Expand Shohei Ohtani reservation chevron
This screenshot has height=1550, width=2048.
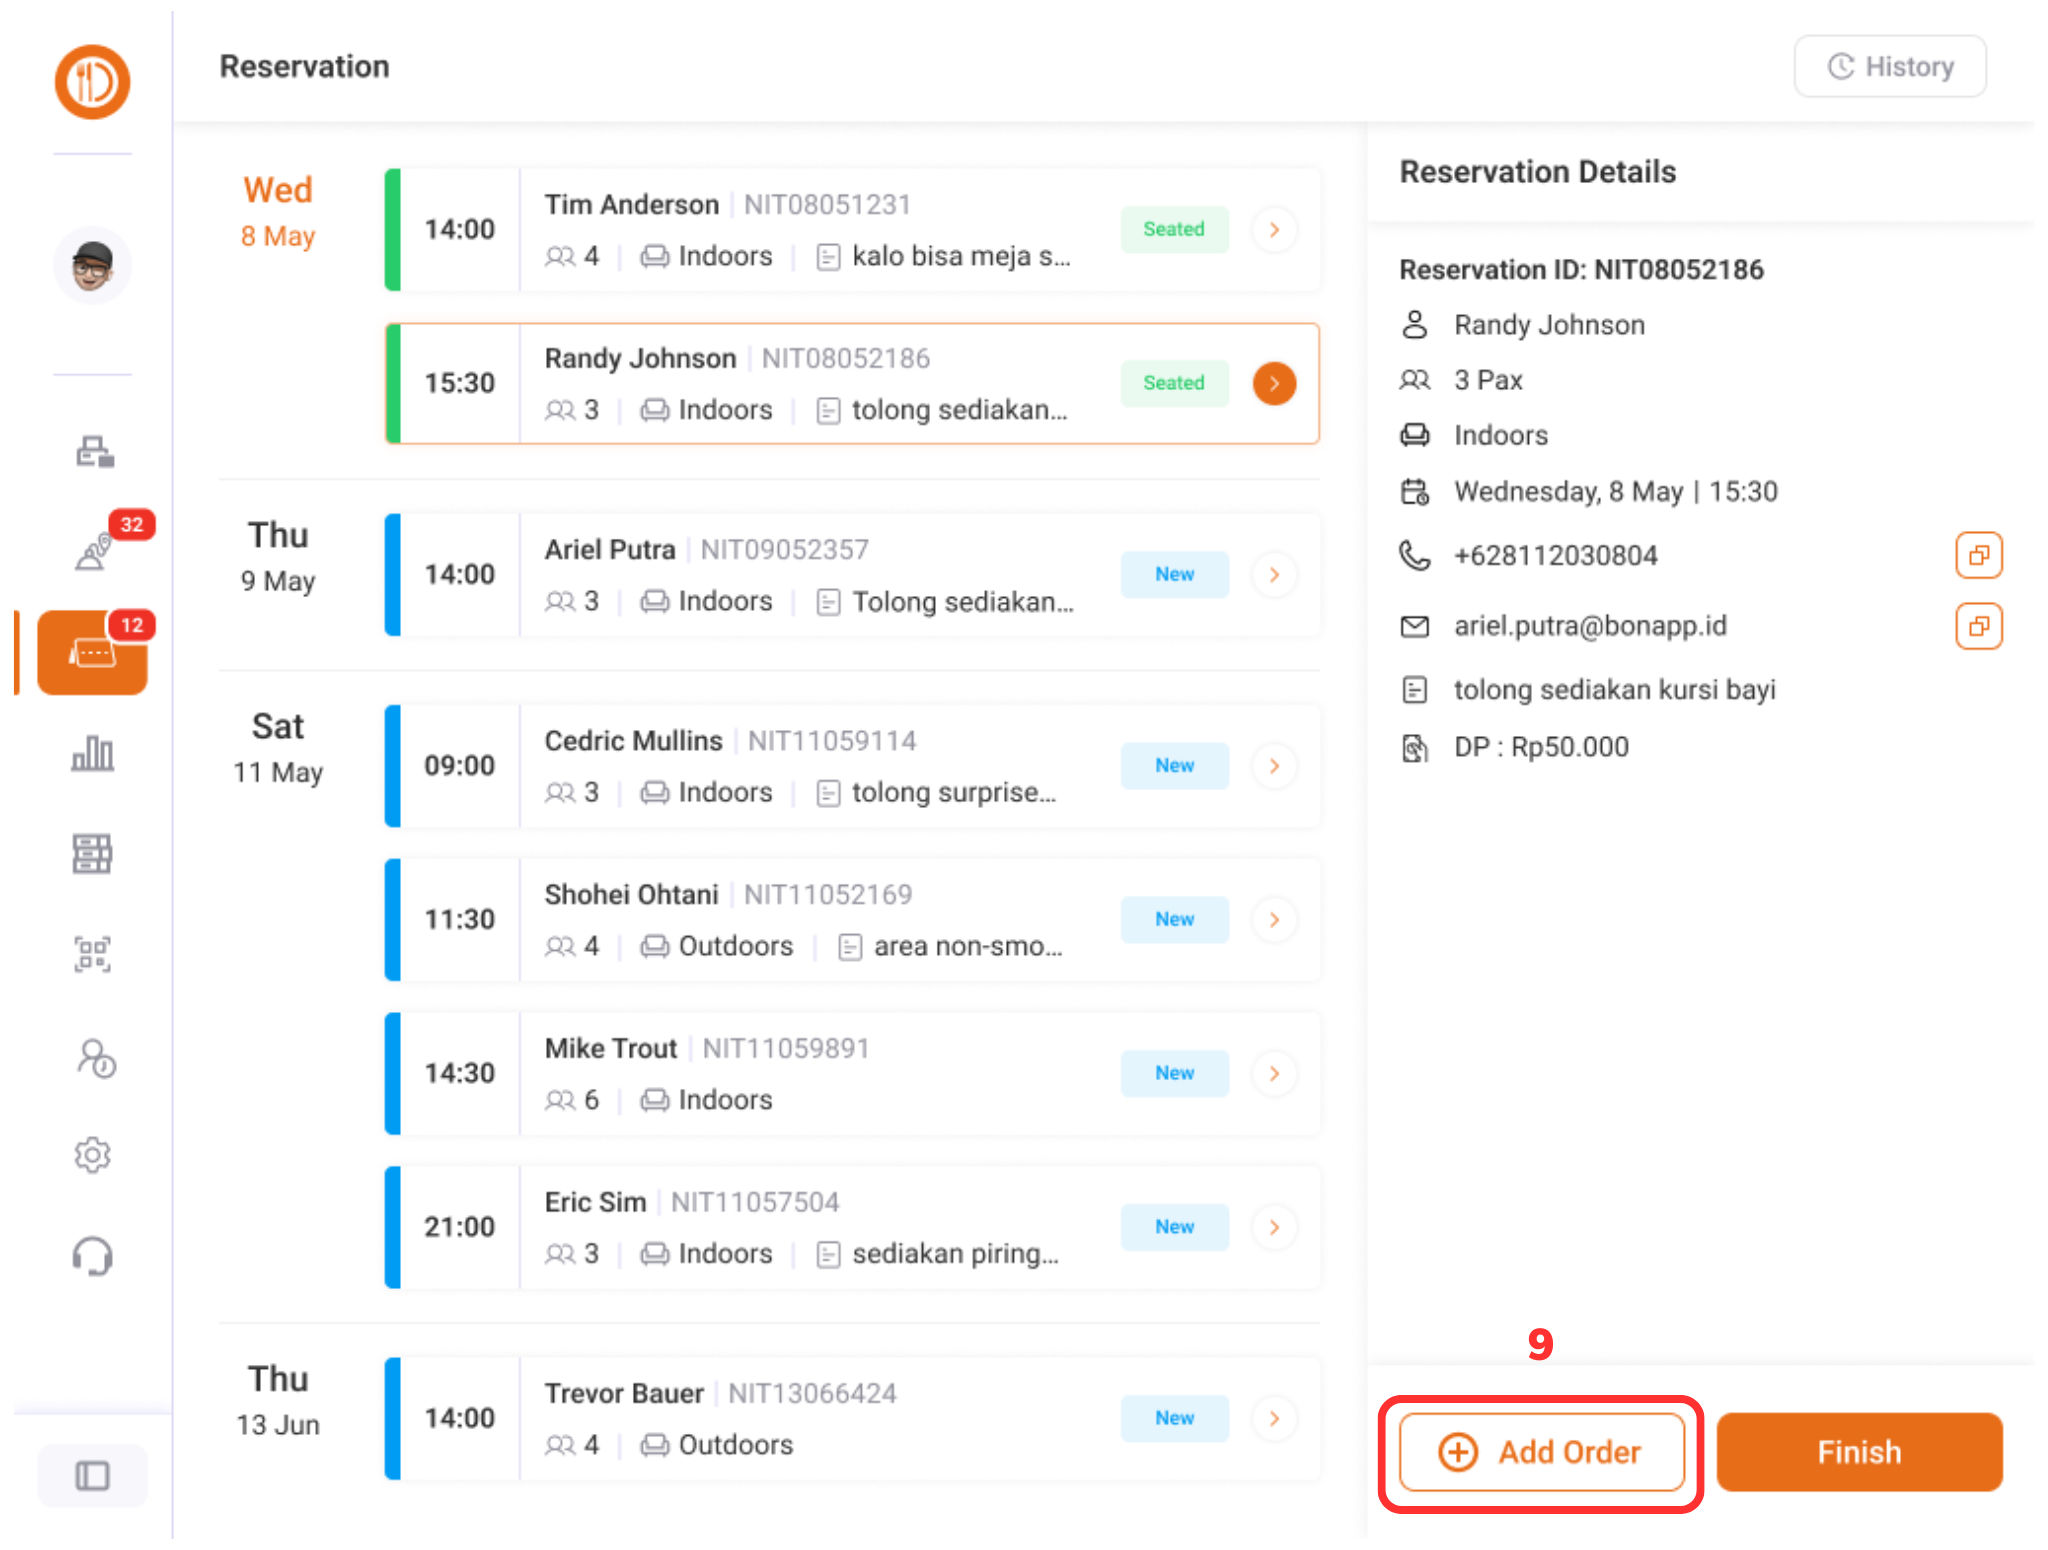click(1274, 920)
